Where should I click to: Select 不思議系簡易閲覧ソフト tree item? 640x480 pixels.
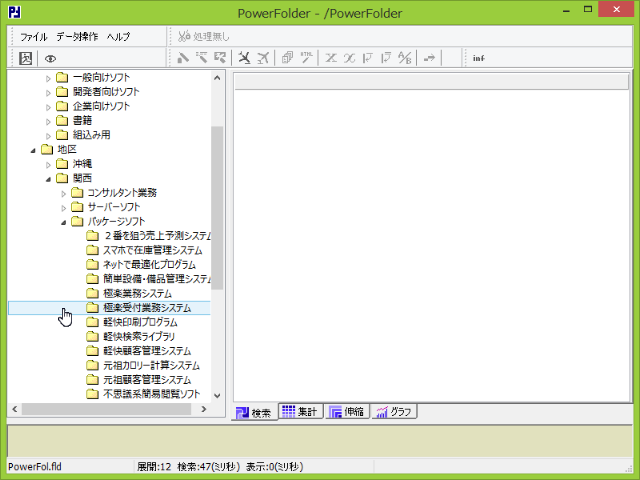(x=151, y=394)
